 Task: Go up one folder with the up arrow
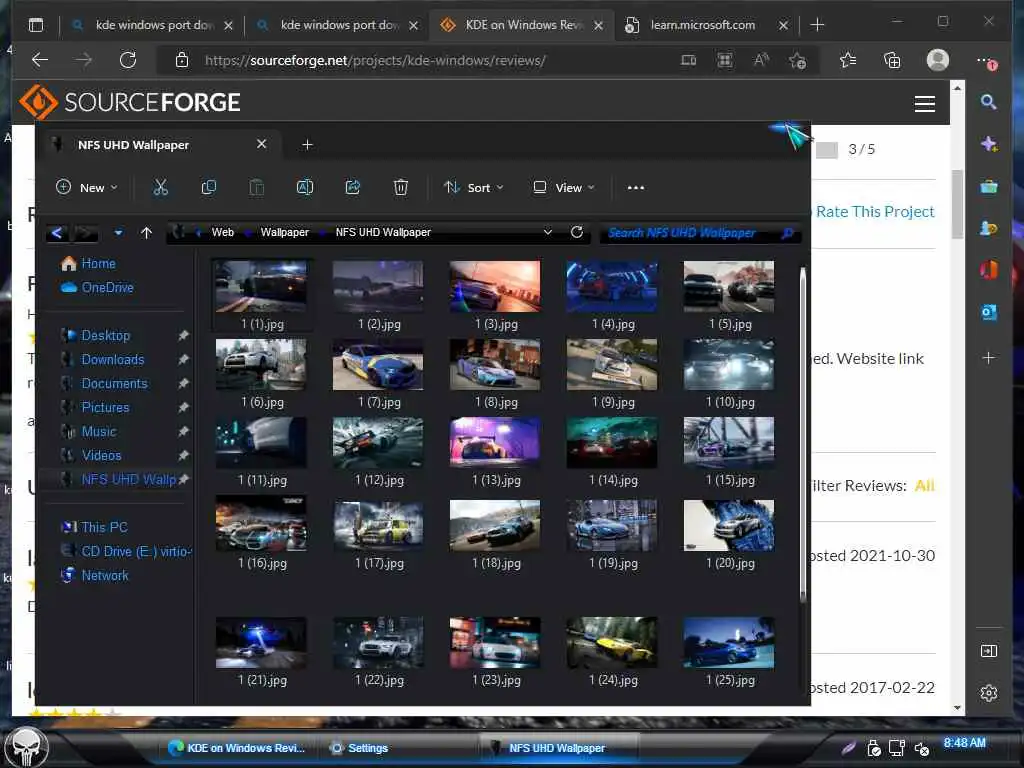click(x=146, y=232)
